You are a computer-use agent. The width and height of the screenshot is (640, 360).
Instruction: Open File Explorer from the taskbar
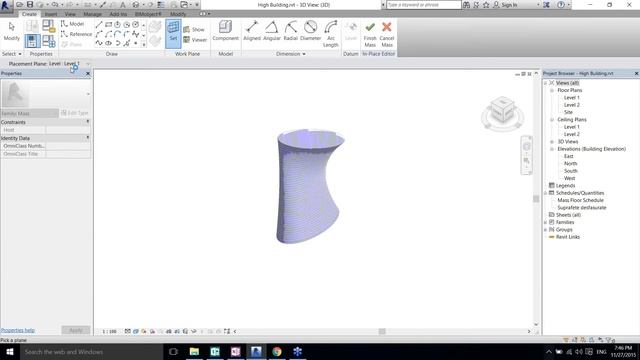[194, 351]
